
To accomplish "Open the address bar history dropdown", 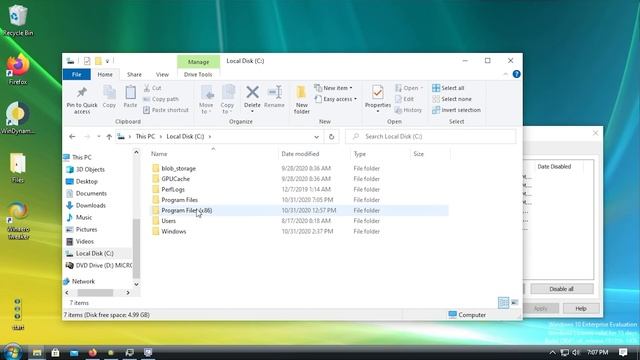I will click(316, 137).
